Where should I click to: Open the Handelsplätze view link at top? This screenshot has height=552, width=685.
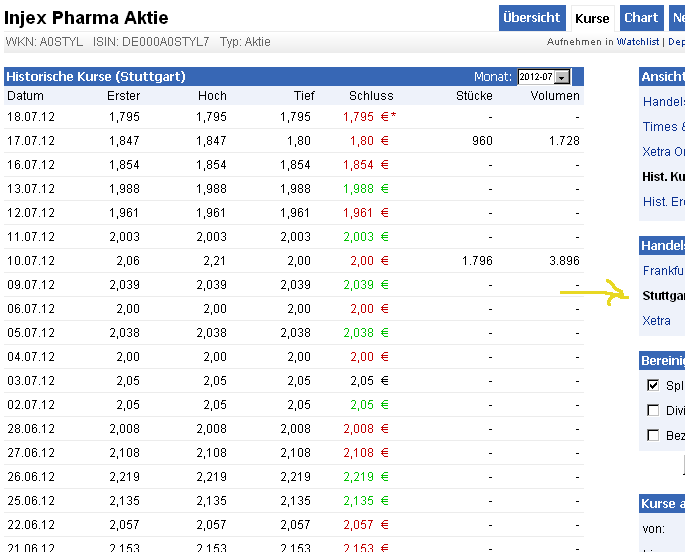(x=663, y=102)
